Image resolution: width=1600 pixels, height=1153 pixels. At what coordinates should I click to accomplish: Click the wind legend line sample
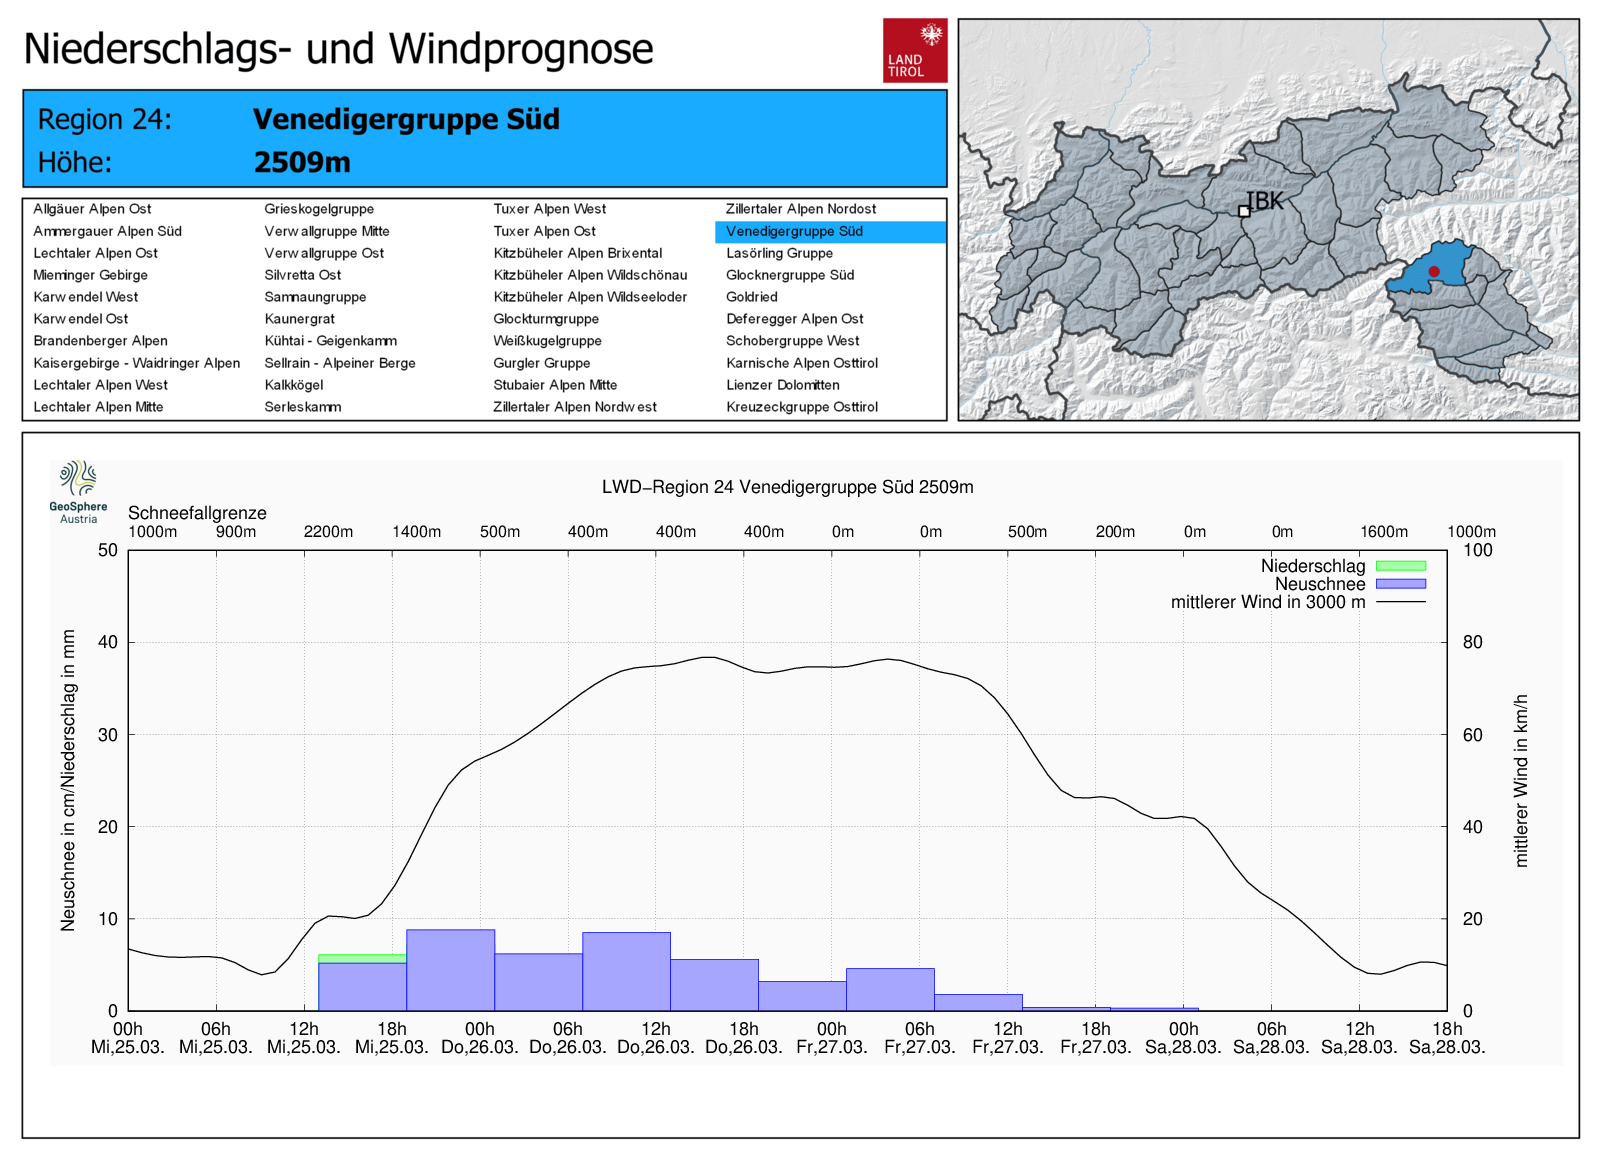pyautogui.click(x=1401, y=602)
